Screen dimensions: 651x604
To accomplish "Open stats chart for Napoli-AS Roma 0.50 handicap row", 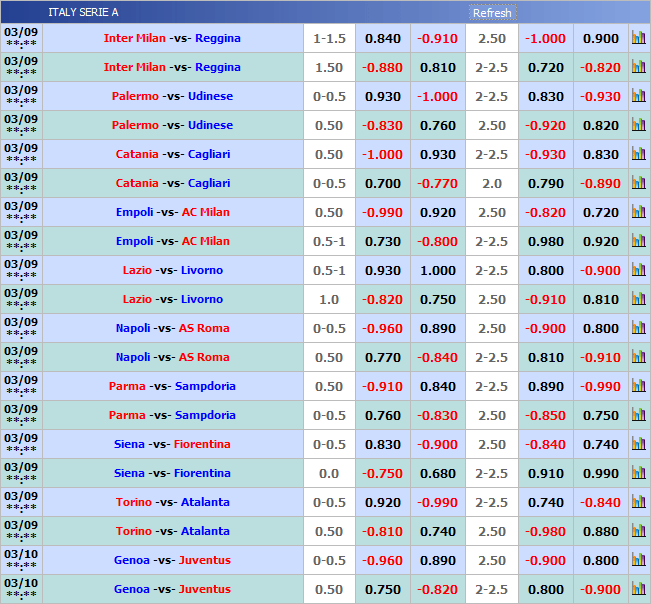I will tap(639, 357).
